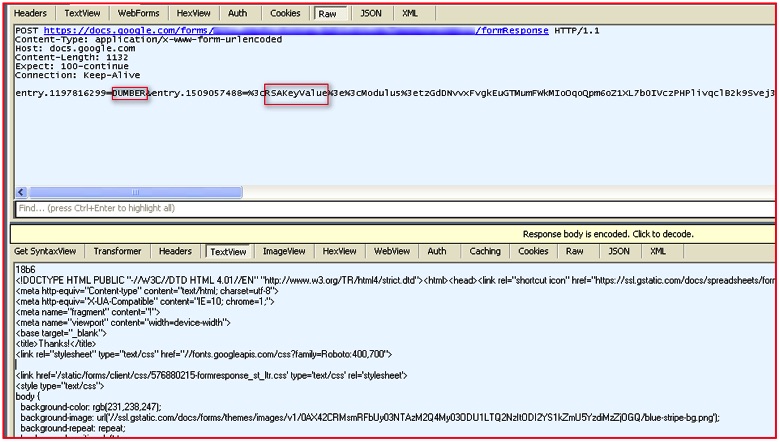This screenshot has height=442, width=780.
Task: Click the DOCTYPE HTML PUBLIC line
Action: coord(395,280)
